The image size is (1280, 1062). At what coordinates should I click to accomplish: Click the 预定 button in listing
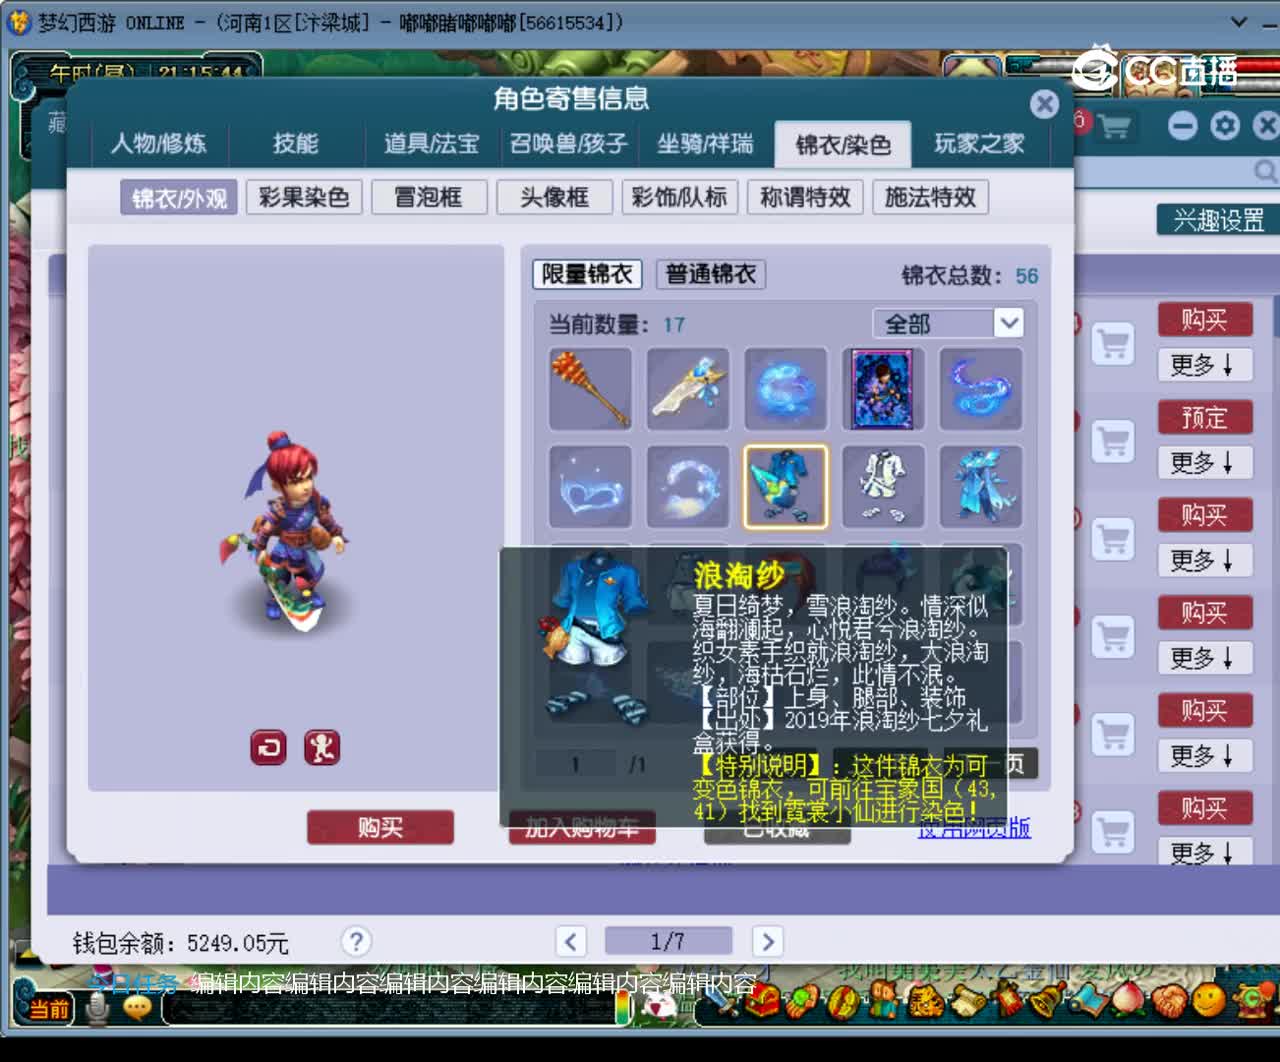coord(1205,417)
